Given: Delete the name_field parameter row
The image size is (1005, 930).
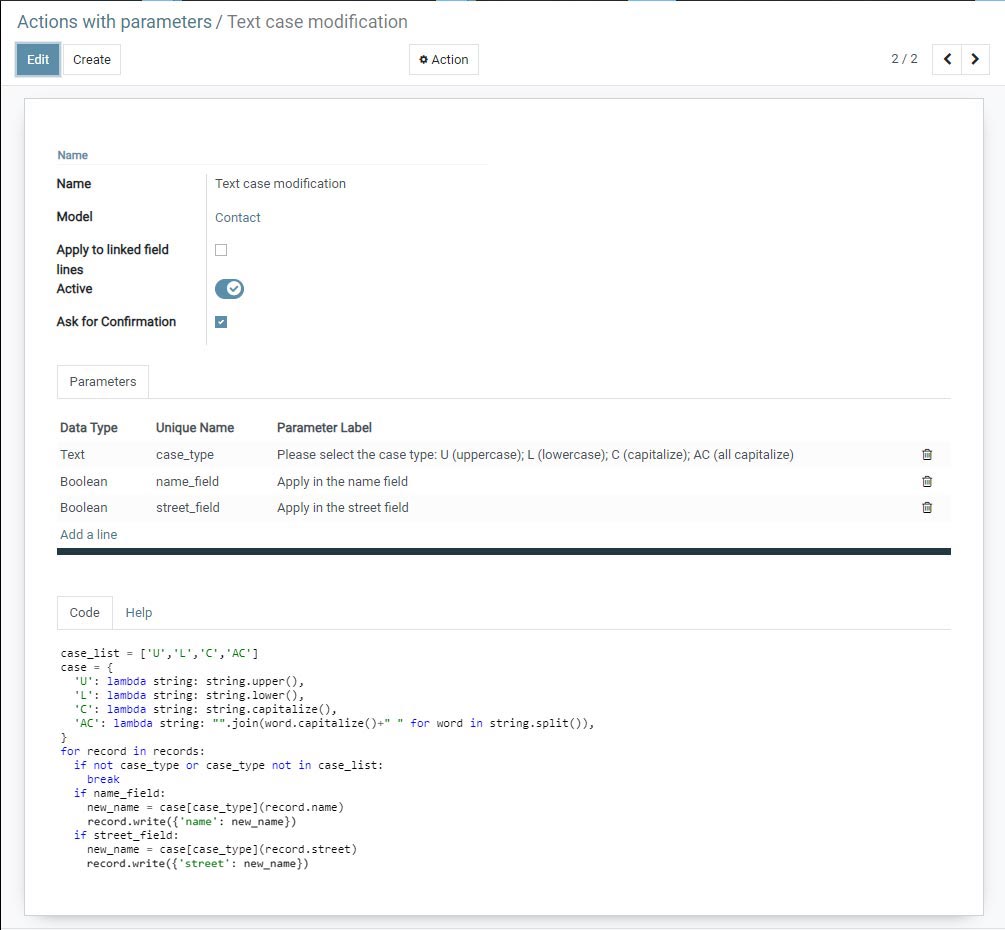Looking at the screenshot, I should tap(927, 481).
